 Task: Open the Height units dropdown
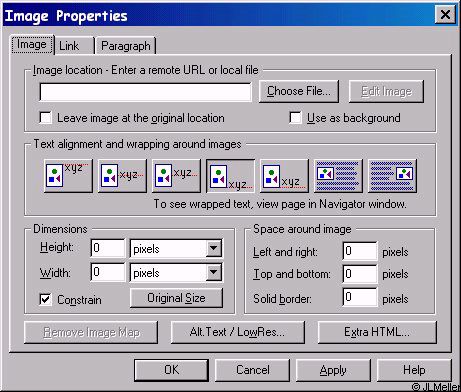[213, 248]
